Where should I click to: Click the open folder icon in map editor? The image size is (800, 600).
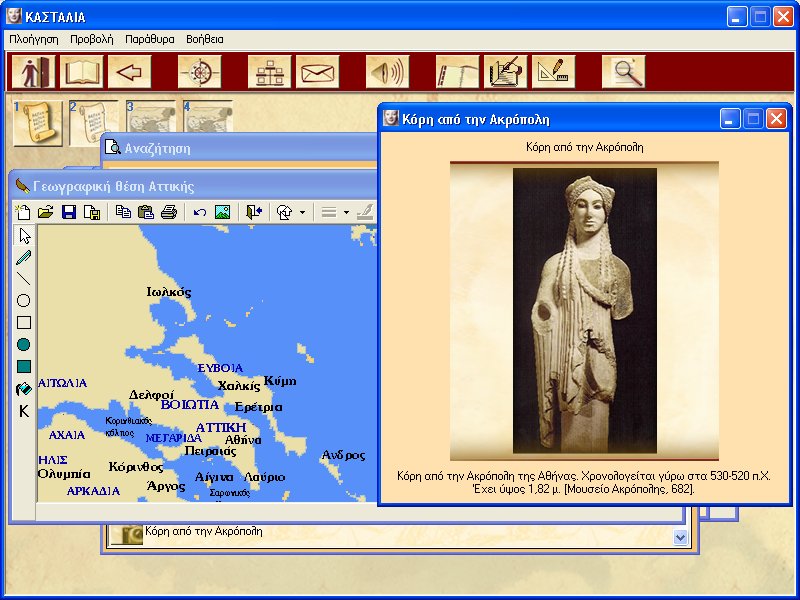point(45,212)
